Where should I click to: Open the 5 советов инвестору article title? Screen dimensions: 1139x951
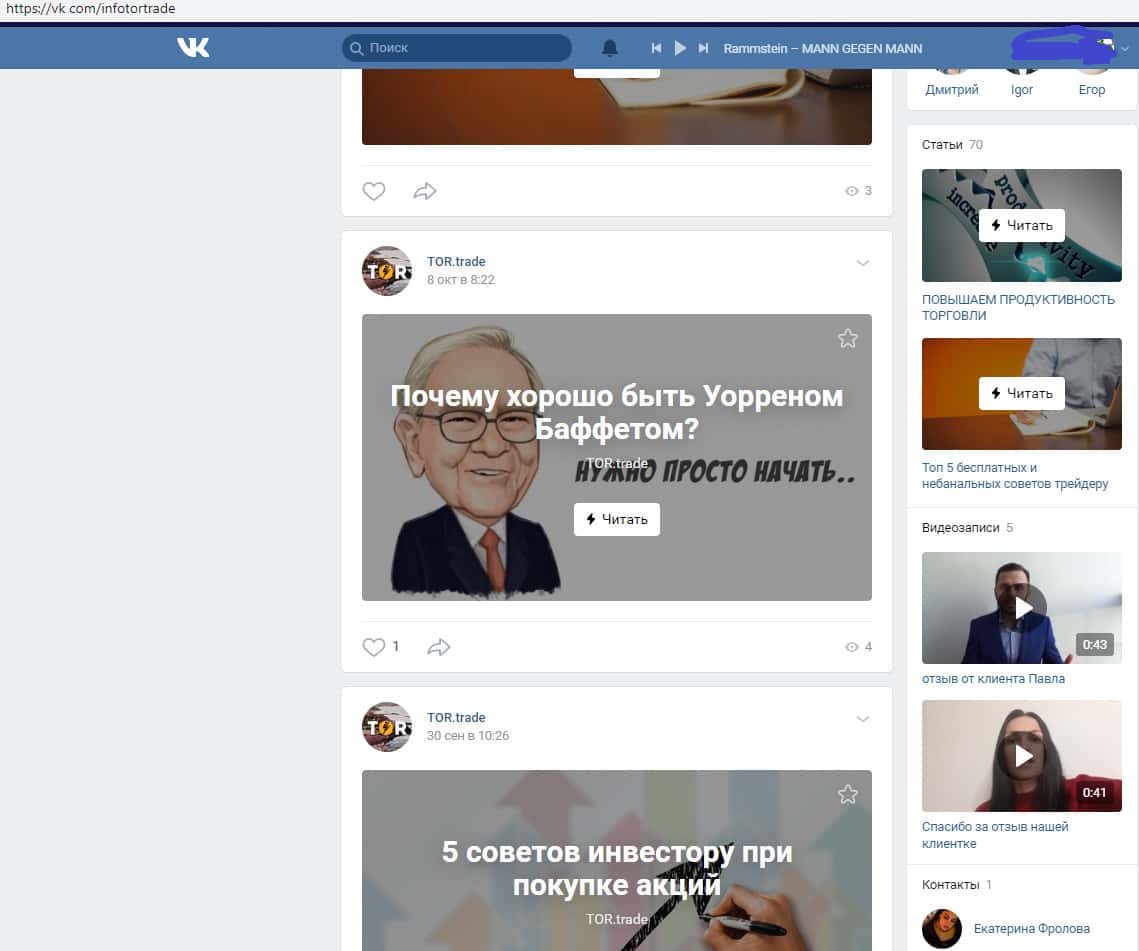click(x=617, y=868)
